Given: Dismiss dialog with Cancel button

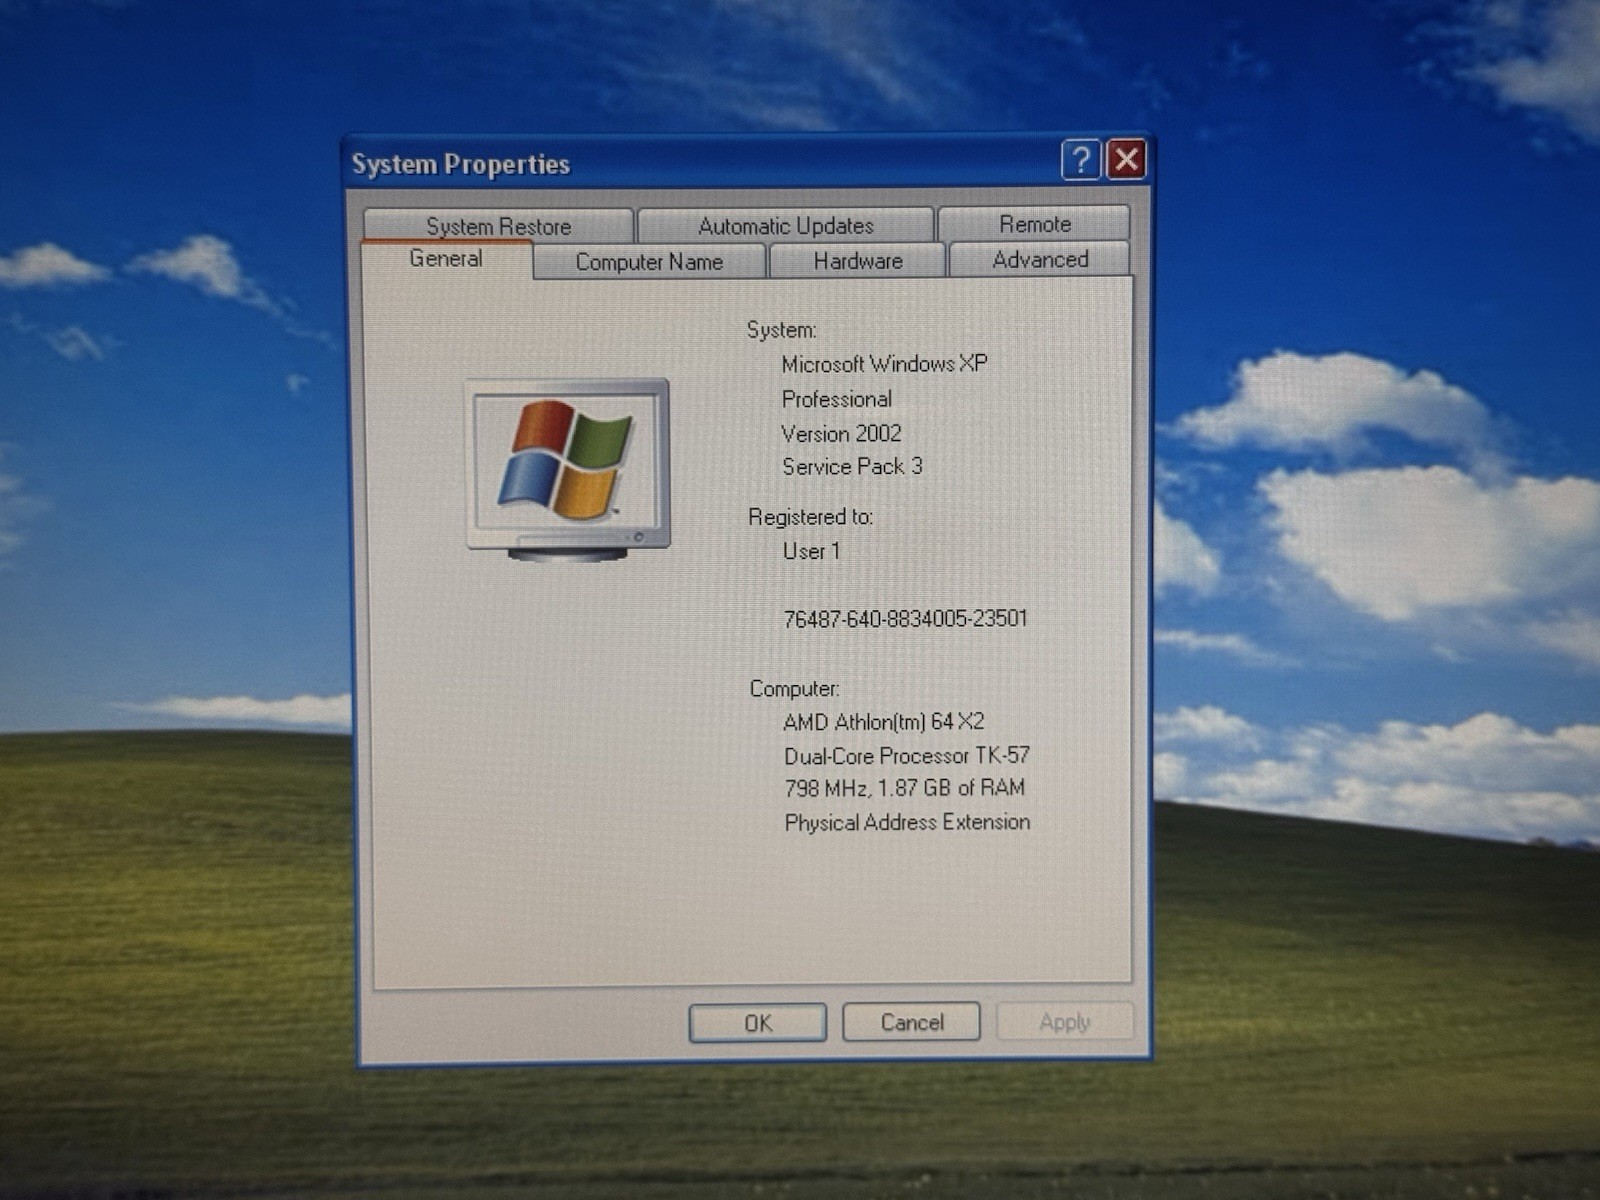Looking at the screenshot, I should click(x=912, y=1022).
